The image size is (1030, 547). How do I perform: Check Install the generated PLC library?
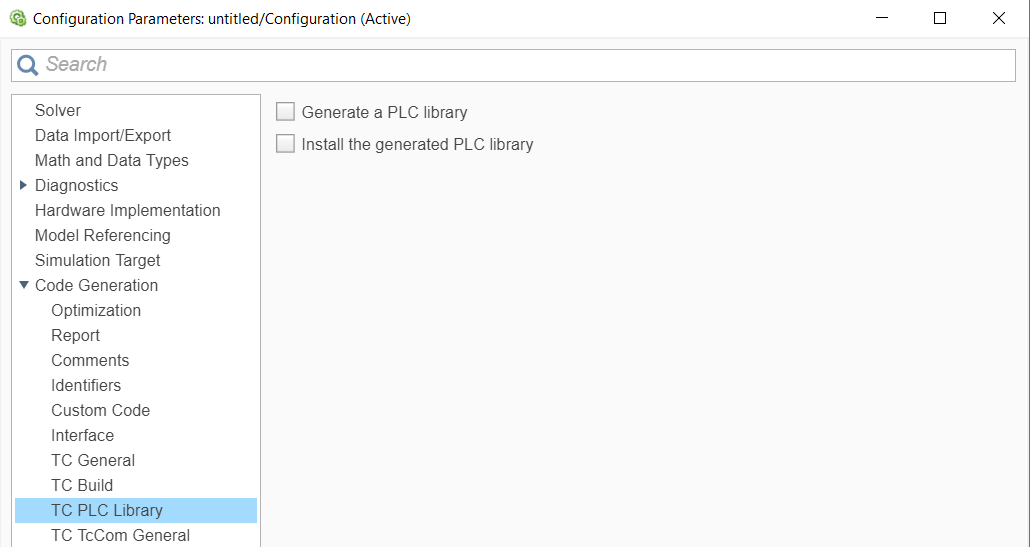pos(285,143)
